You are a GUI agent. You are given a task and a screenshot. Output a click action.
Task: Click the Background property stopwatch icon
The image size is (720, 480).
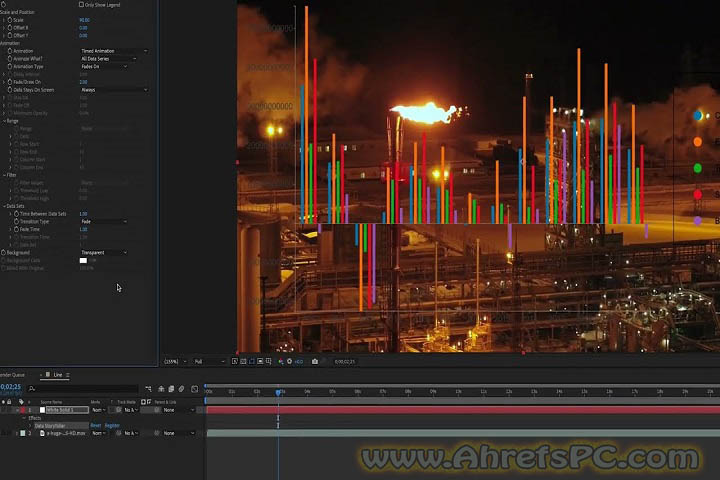click(4, 253)
